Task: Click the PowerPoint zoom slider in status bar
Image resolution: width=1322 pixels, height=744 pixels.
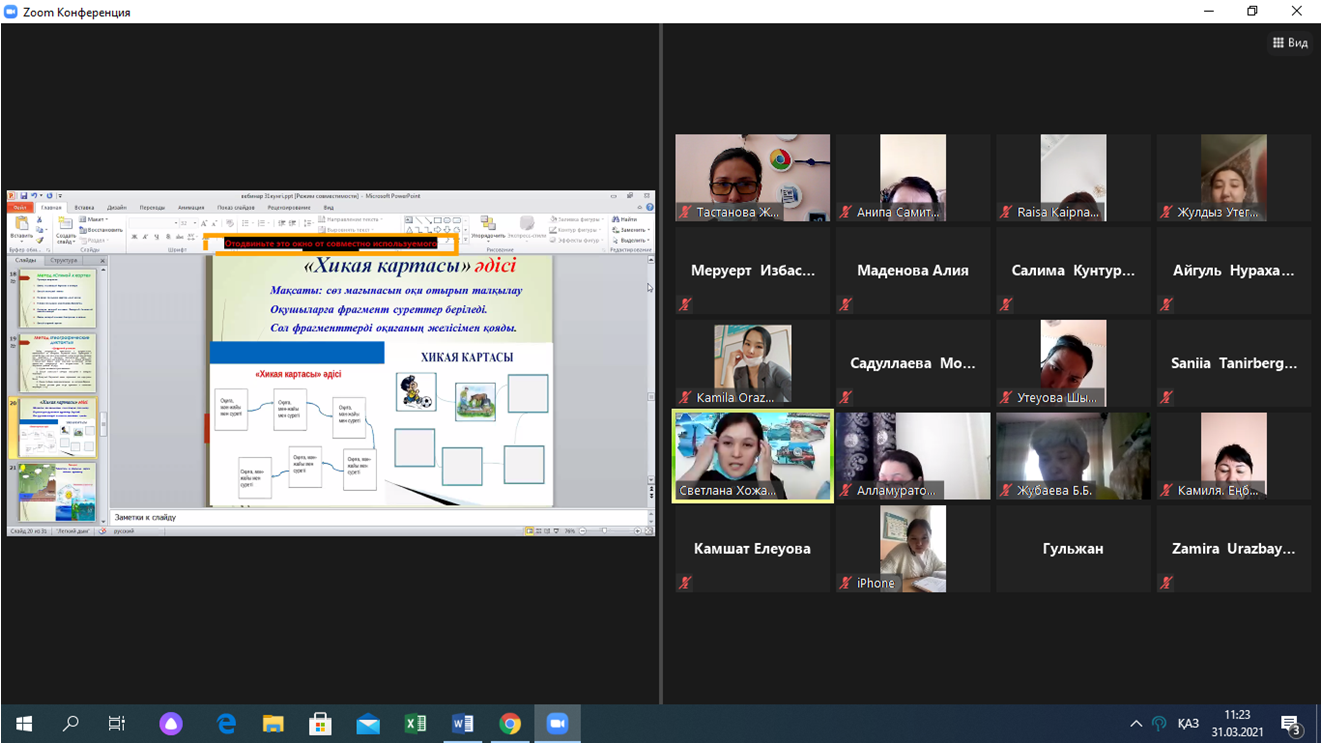Action: click(604, 531)
